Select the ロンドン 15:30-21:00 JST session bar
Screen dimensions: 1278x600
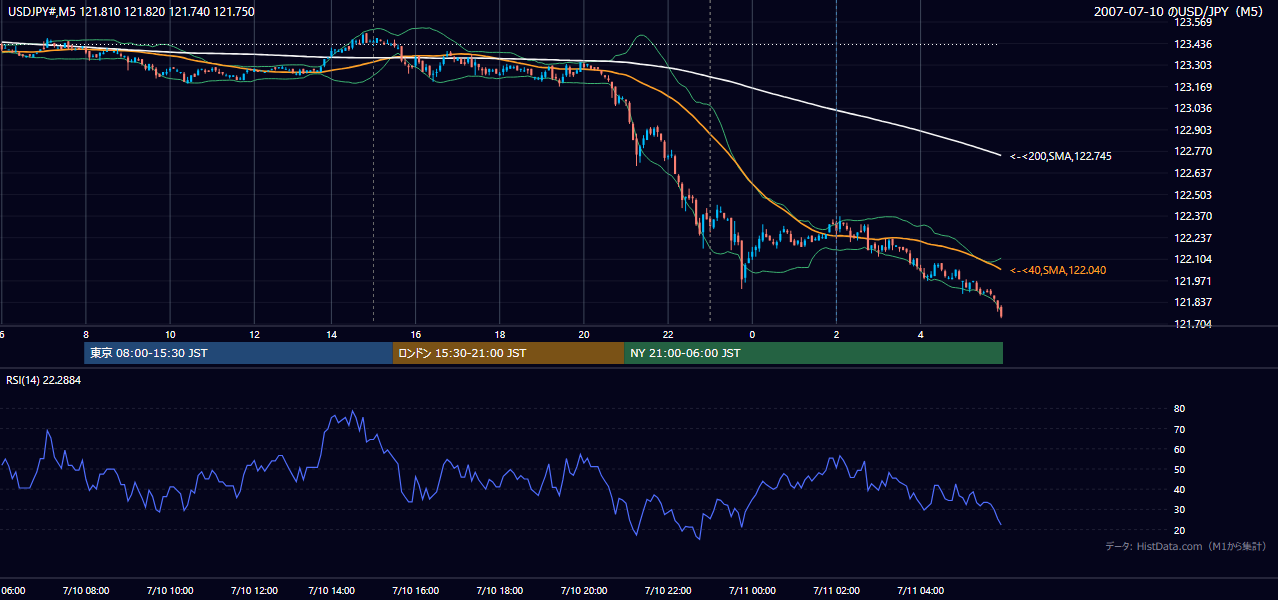pos(508,353)
